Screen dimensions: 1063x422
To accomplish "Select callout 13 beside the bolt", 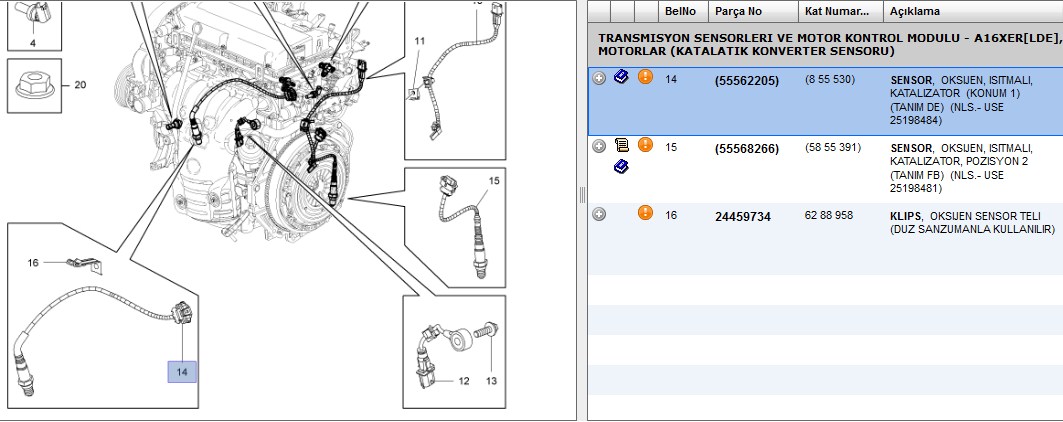I will (492, 381).
